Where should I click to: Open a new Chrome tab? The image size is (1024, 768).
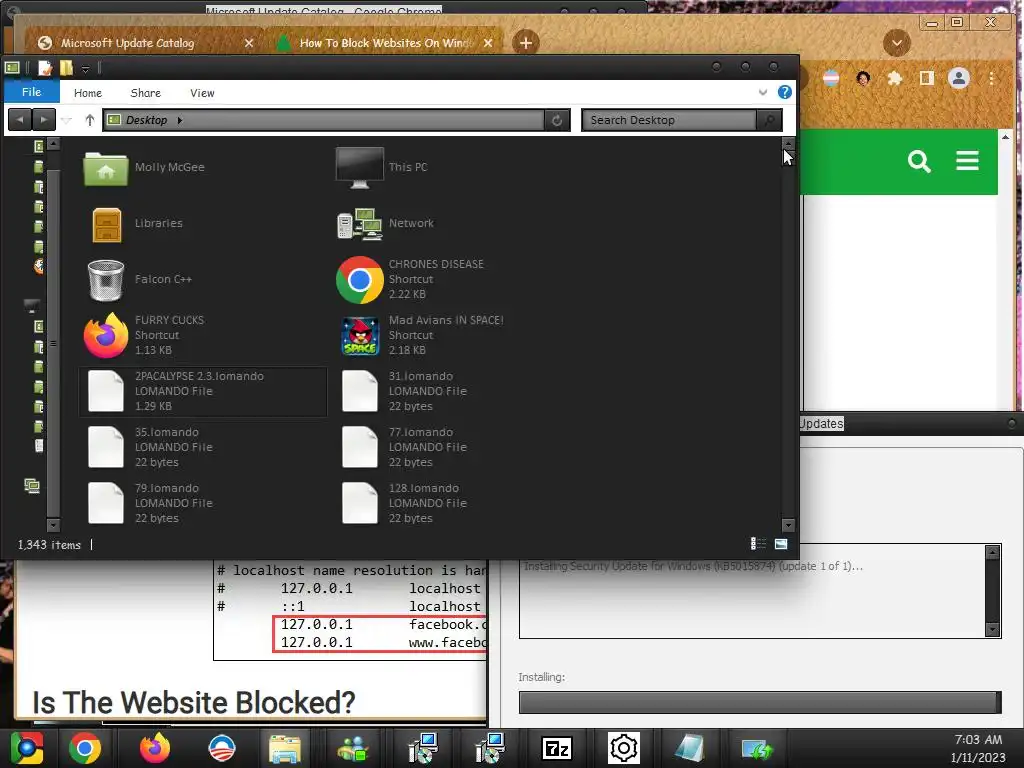[x=526, y=43]
